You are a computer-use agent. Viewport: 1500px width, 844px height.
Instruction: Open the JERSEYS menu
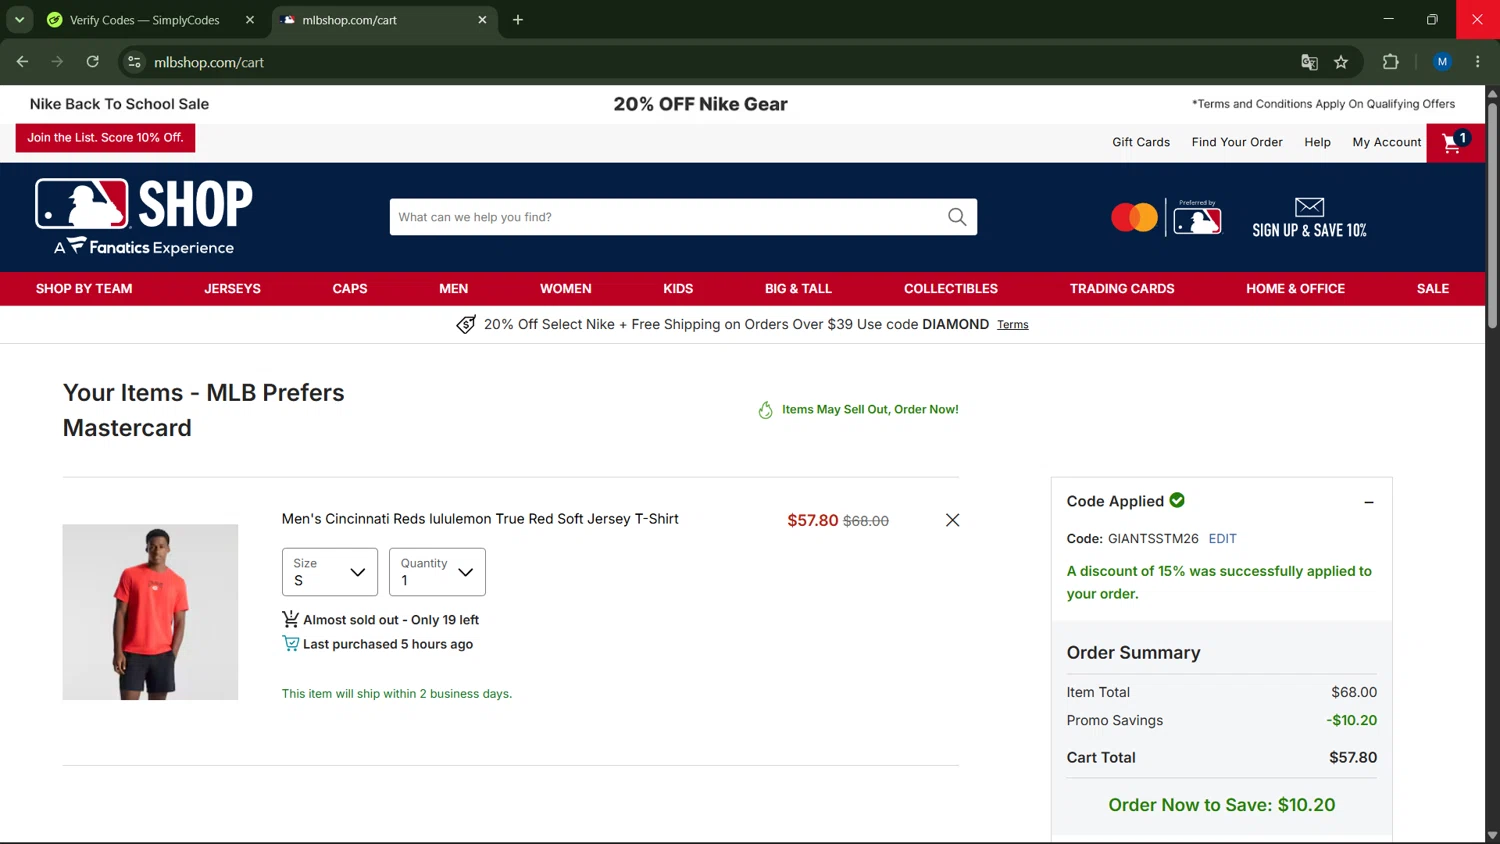tap(232, 289)
